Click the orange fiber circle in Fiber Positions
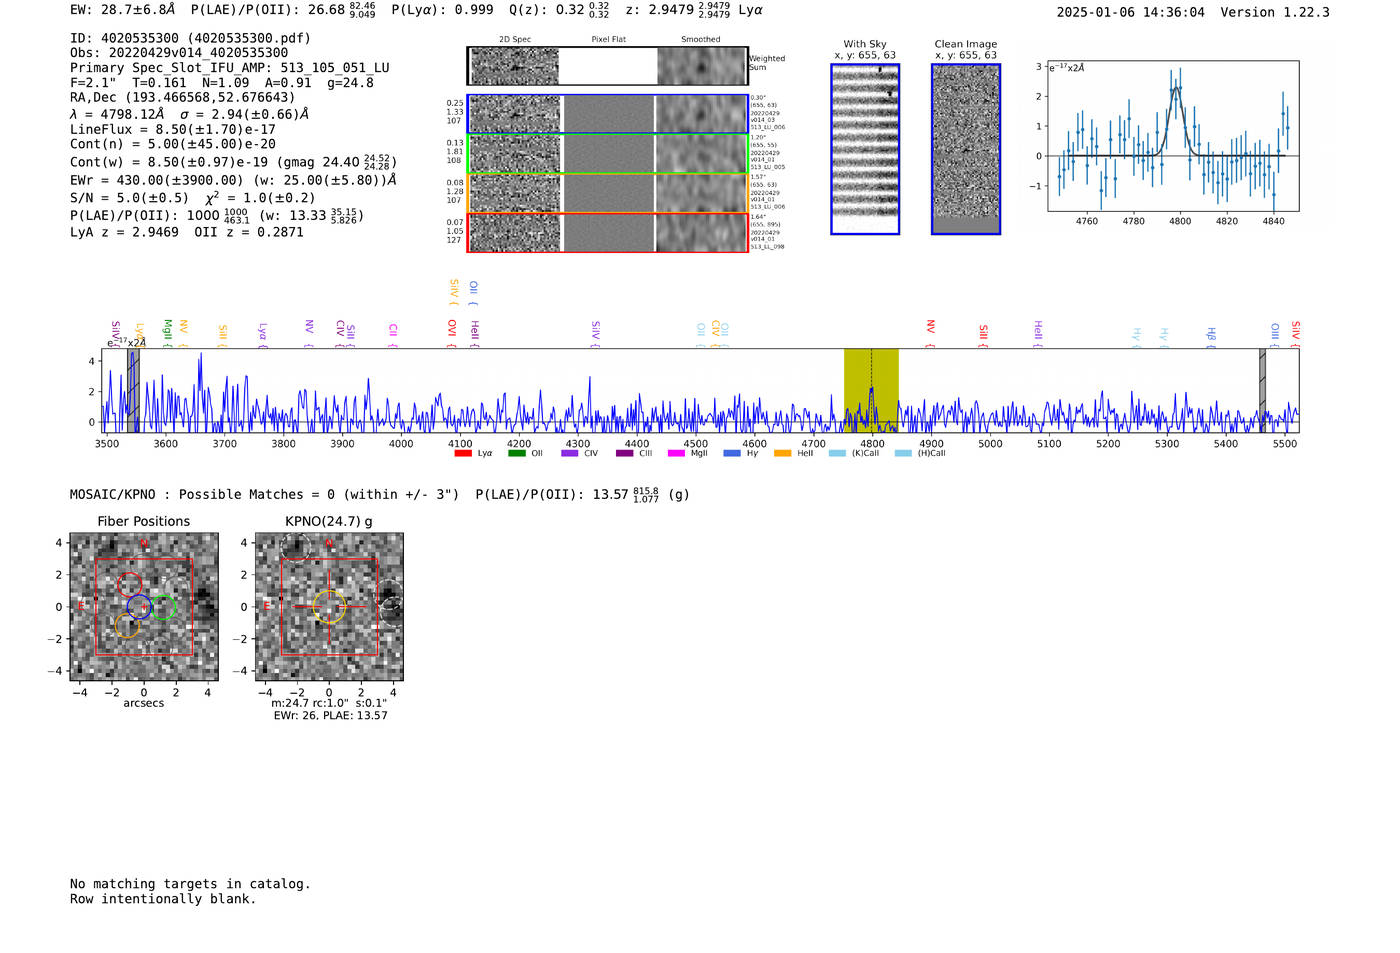The image size is (1400, 953). (x=127, y=626)
